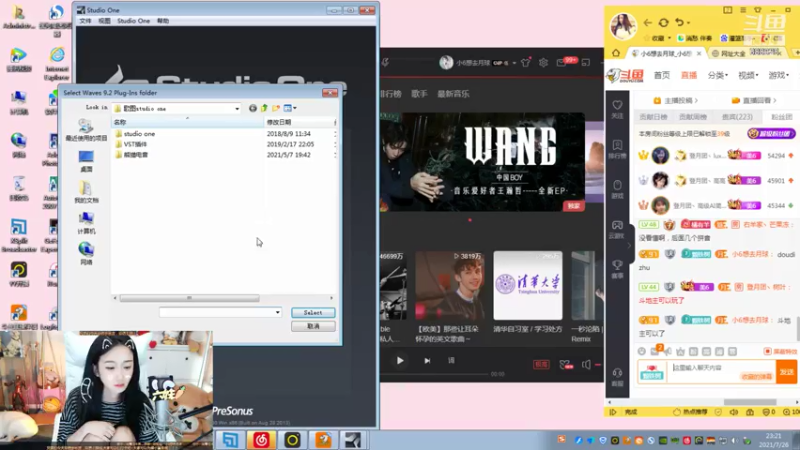
Task: Switch to 贡献周榜 tab
Action: point(693,117)
